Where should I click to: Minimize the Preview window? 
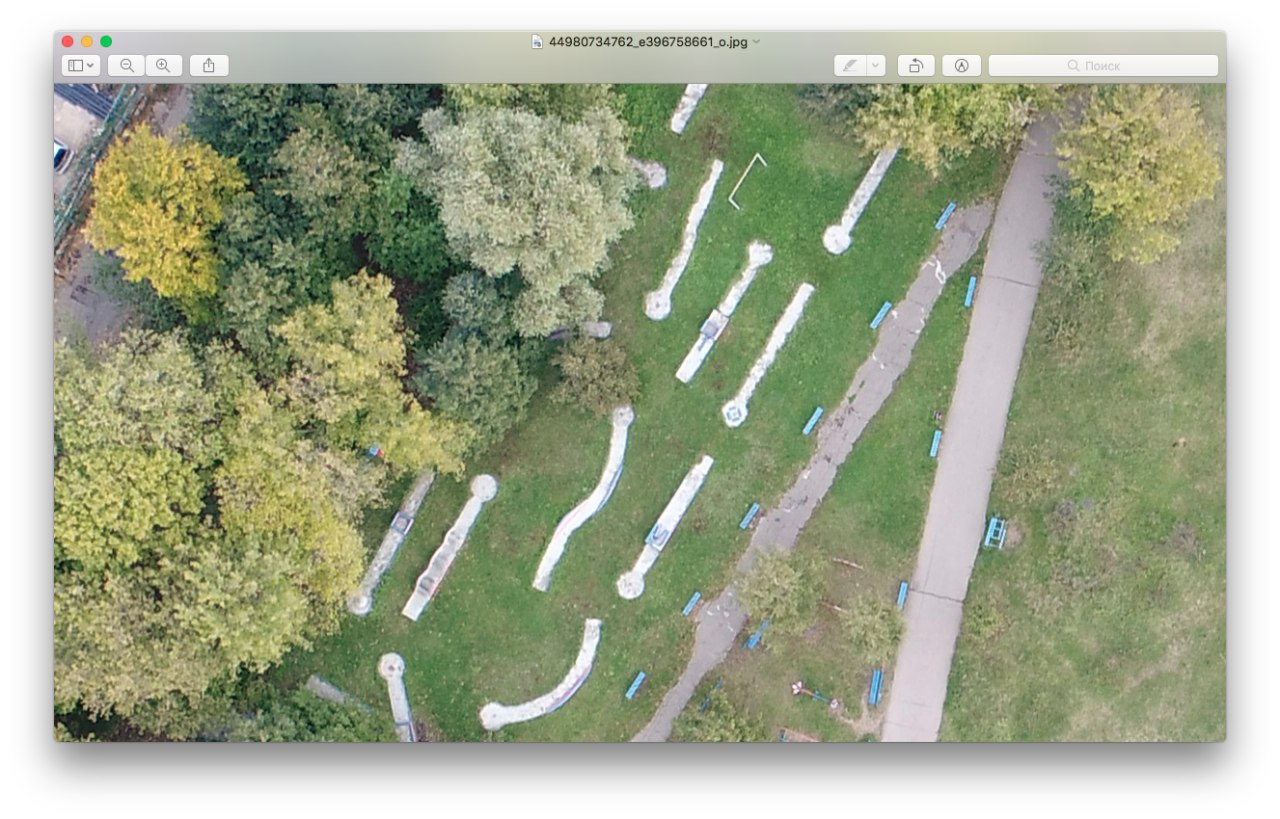(x=87, y=41)
